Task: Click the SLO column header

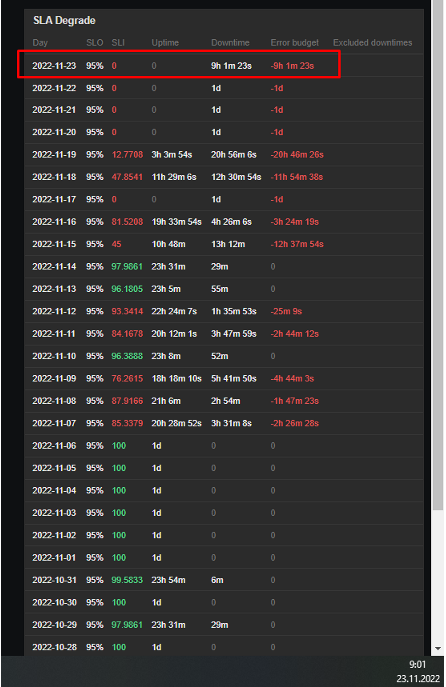Action: tap(95, 43)
